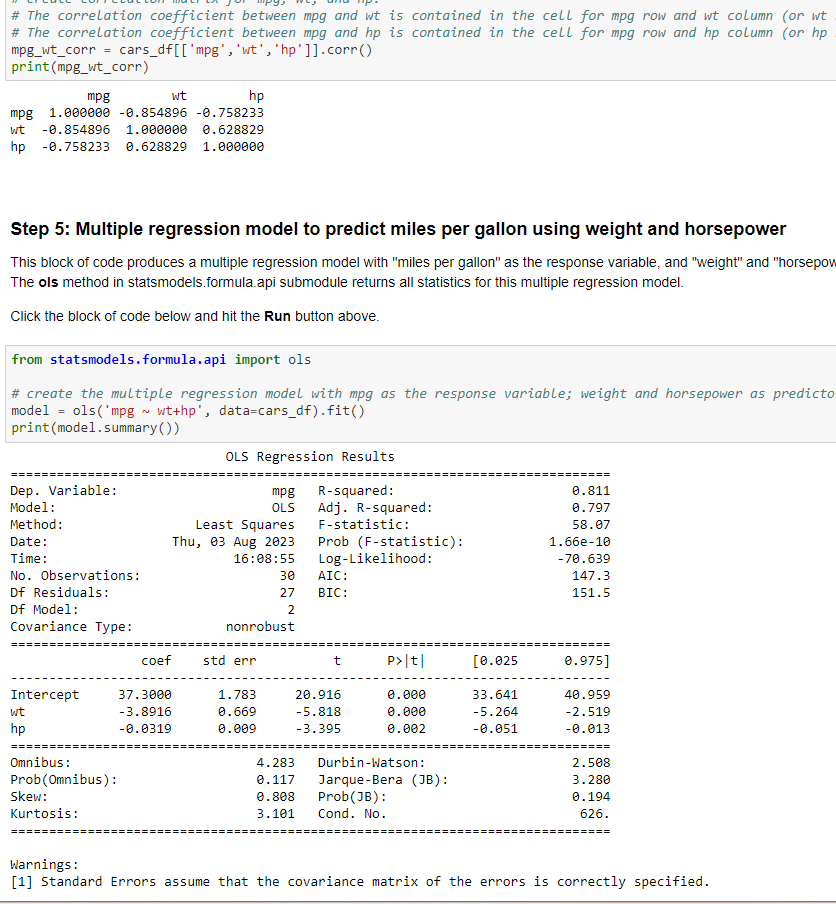The width and height of the screenshot is (836, 904).
Task: Select the Intercept coefficient 37.3000
Action: [x=145, y=695]
